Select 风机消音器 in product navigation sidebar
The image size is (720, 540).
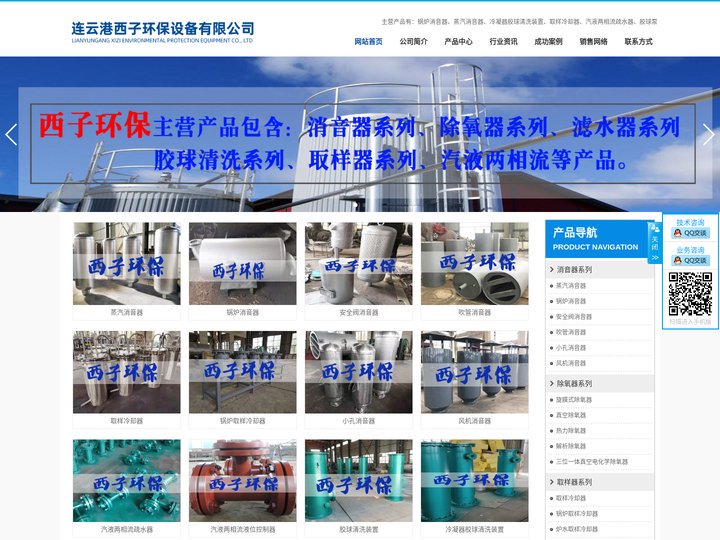coord(571,363)
